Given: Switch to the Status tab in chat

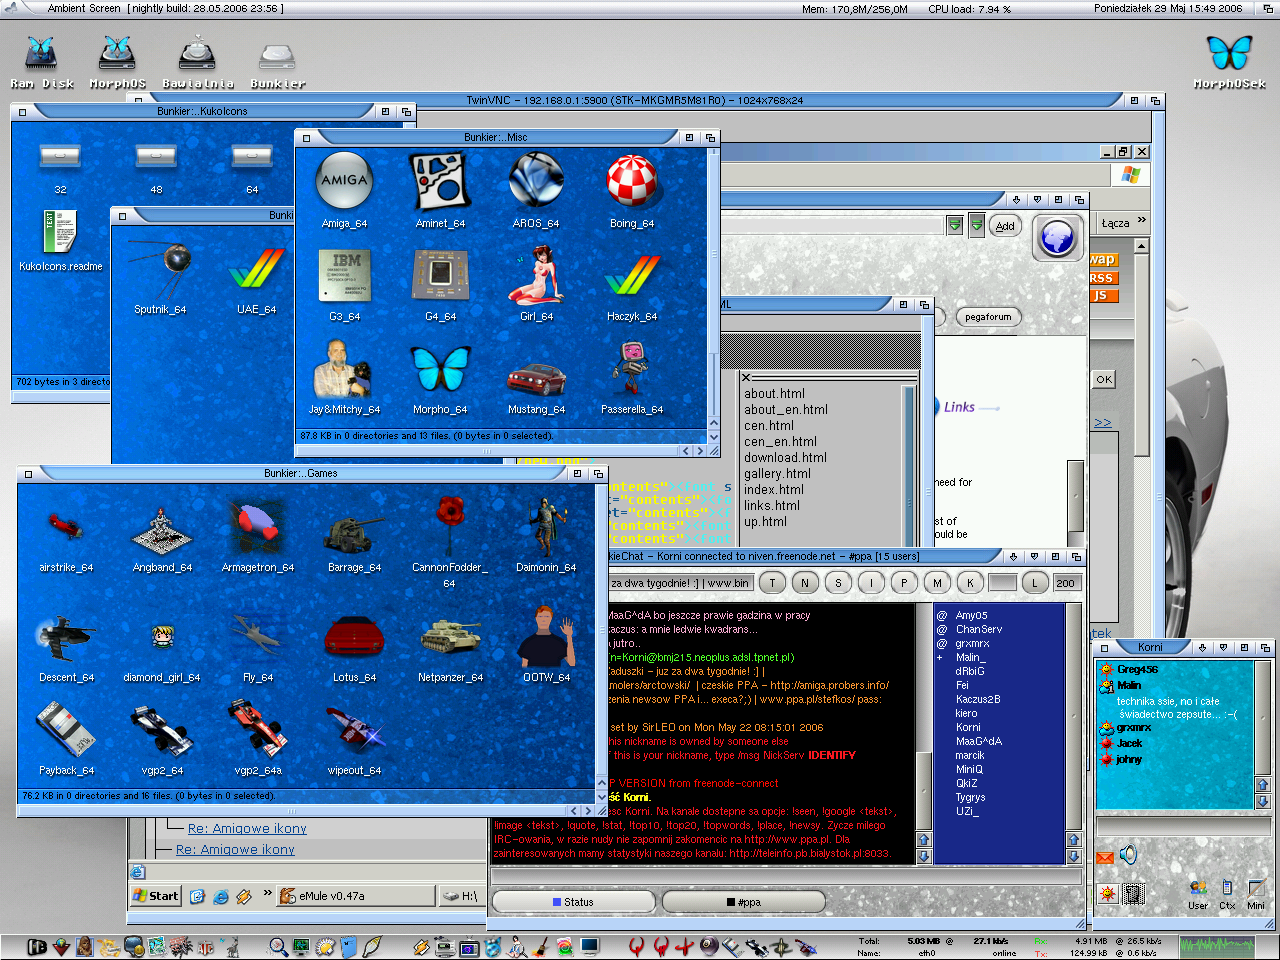Looking at the screenshot, I should [573, 902].
